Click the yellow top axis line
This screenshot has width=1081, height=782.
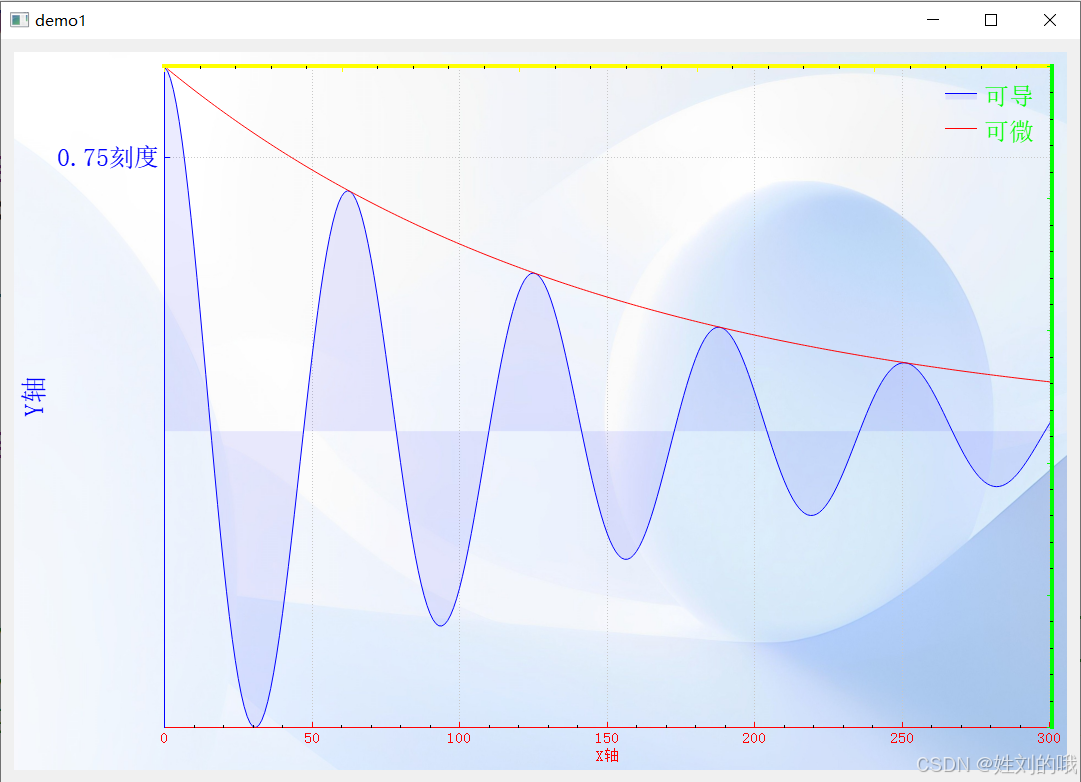pos(607,66)
